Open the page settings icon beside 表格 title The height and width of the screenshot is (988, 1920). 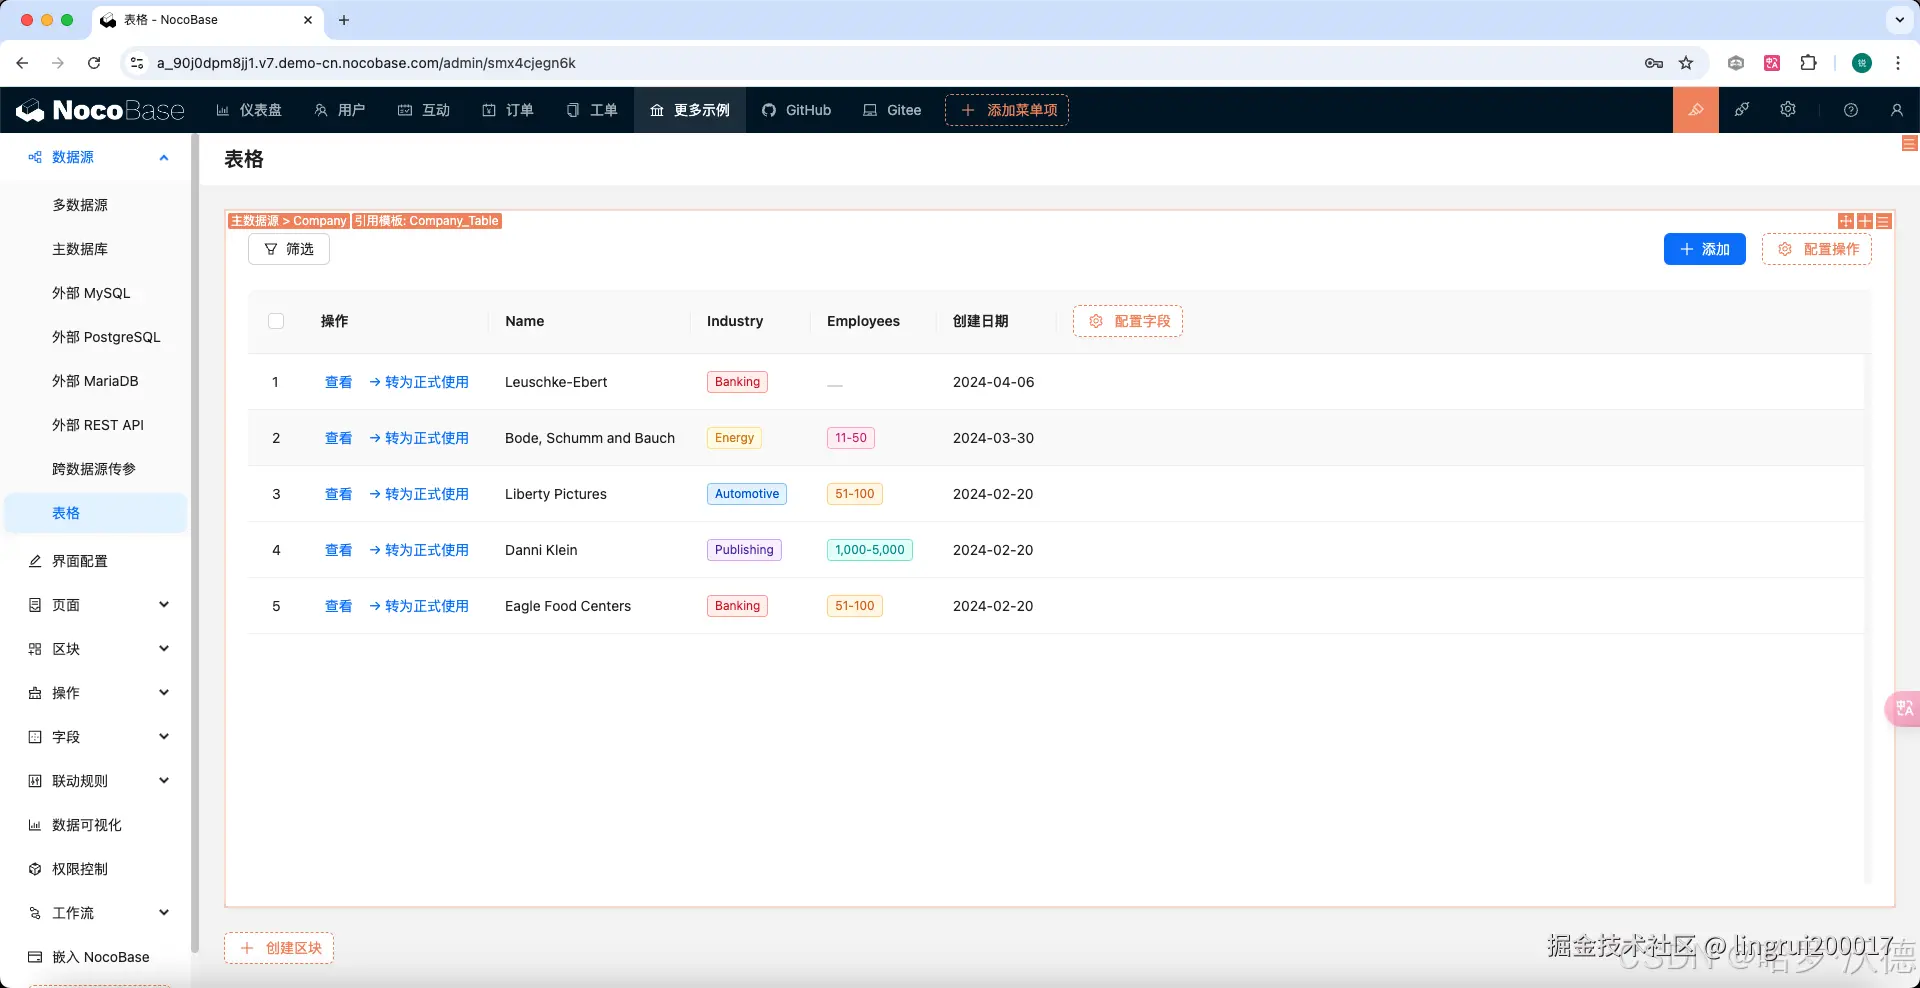click(x=1909, y=144)
